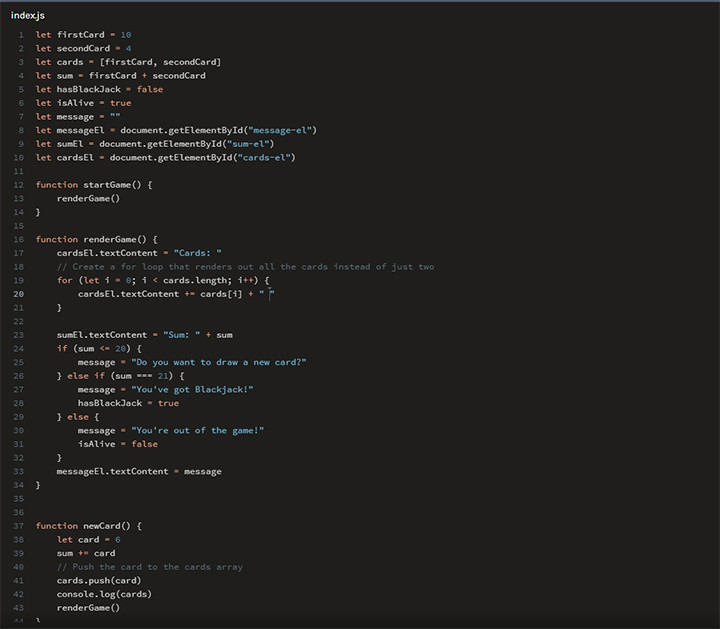Click 'isAlive = false' statement

point(118,444)
